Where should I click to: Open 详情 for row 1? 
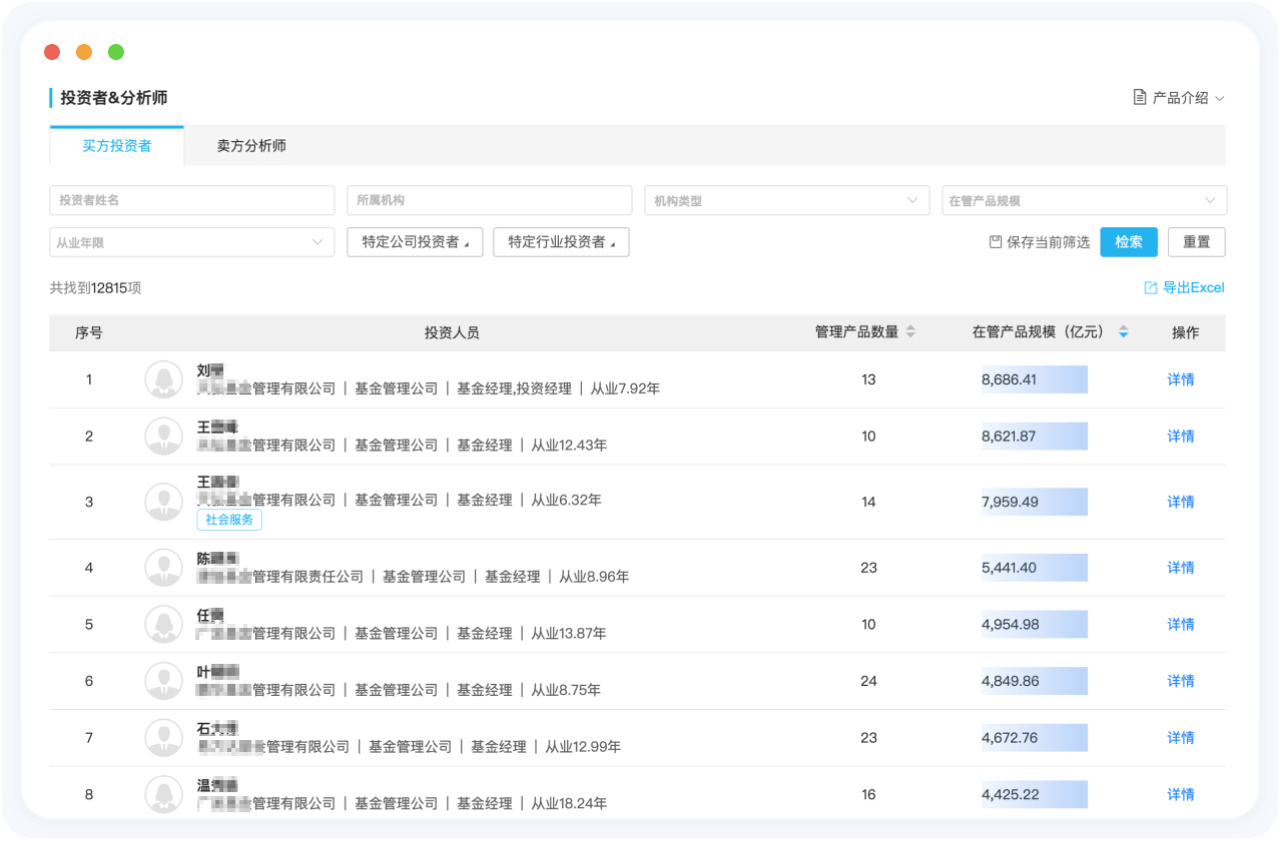(1181, 380)
